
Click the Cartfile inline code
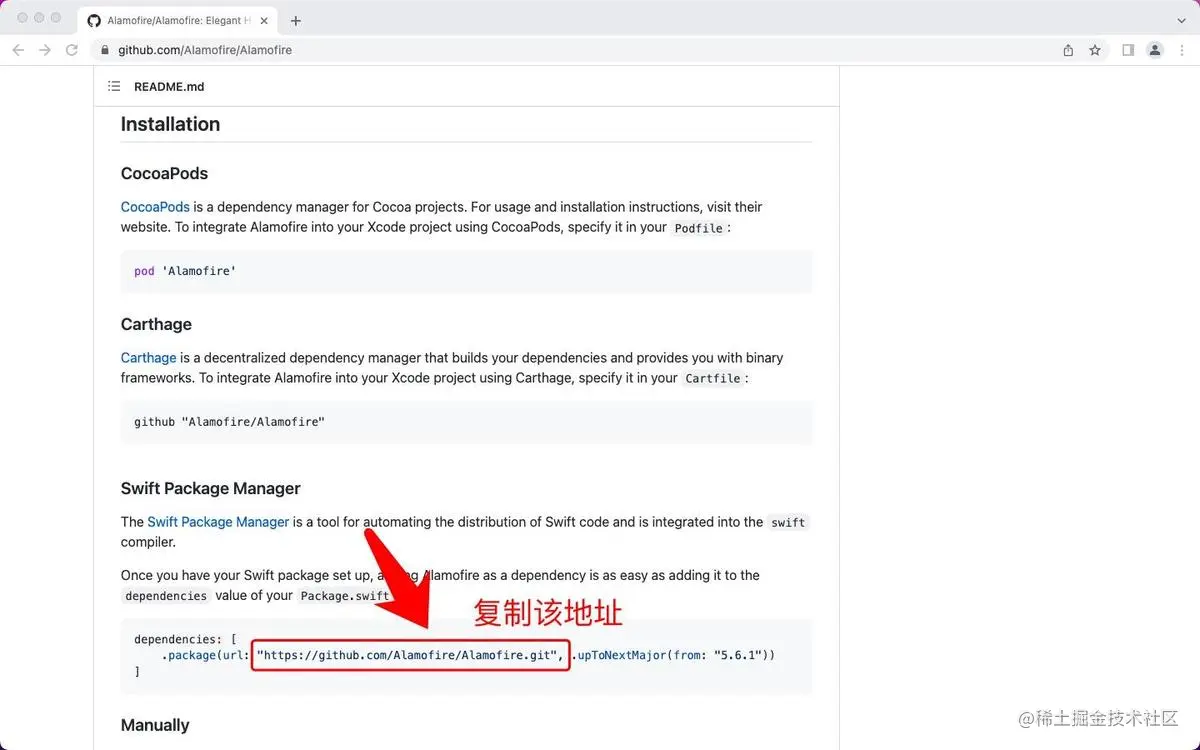click(x=713, y=379)
